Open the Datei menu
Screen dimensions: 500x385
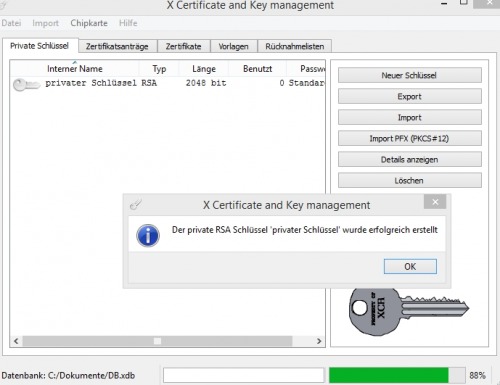[11, 23]
